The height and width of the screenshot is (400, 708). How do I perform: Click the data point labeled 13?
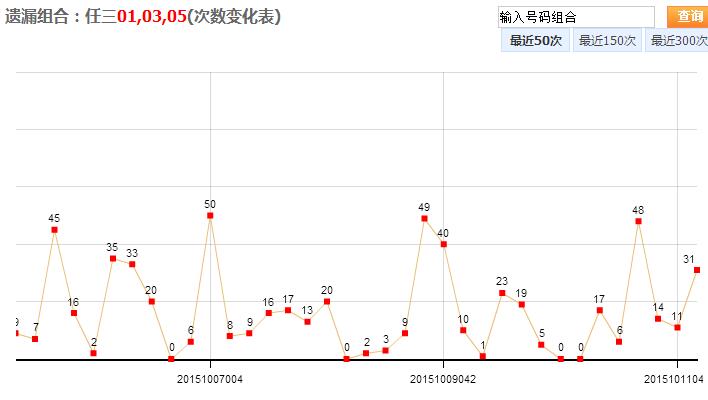point(307,322)
